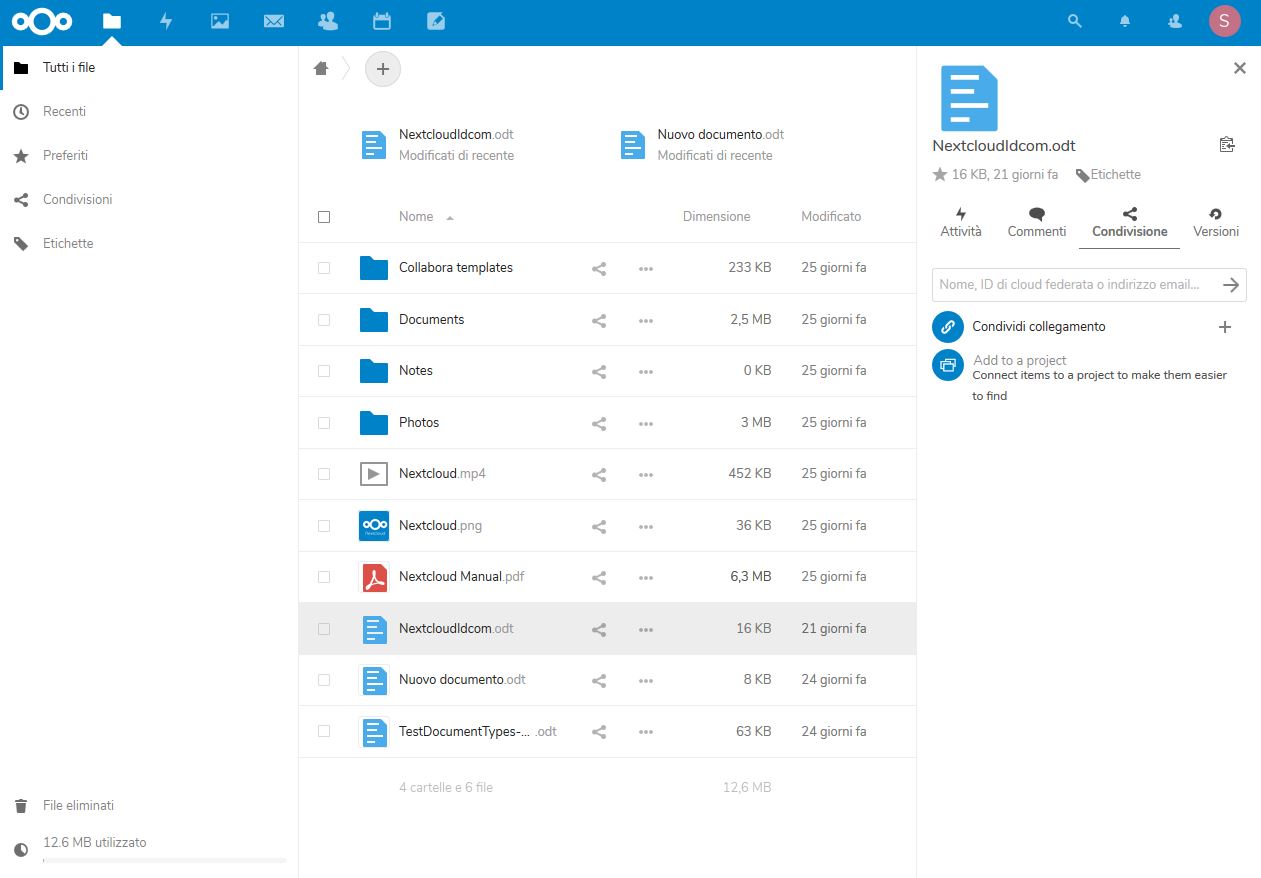Switch to the Attività tab
Screen dimensions: 1261x878
(x=961, y=223)
